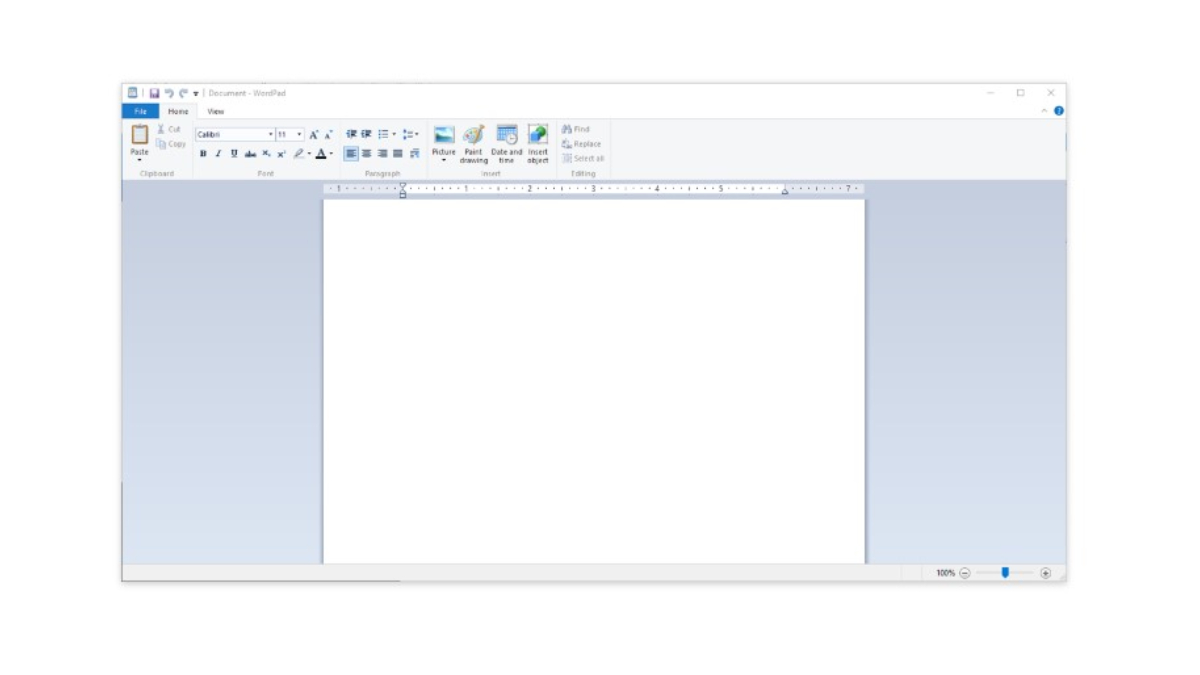Open the File menu
Viewport: 1200px width, 675px height.
click(140, 111)
